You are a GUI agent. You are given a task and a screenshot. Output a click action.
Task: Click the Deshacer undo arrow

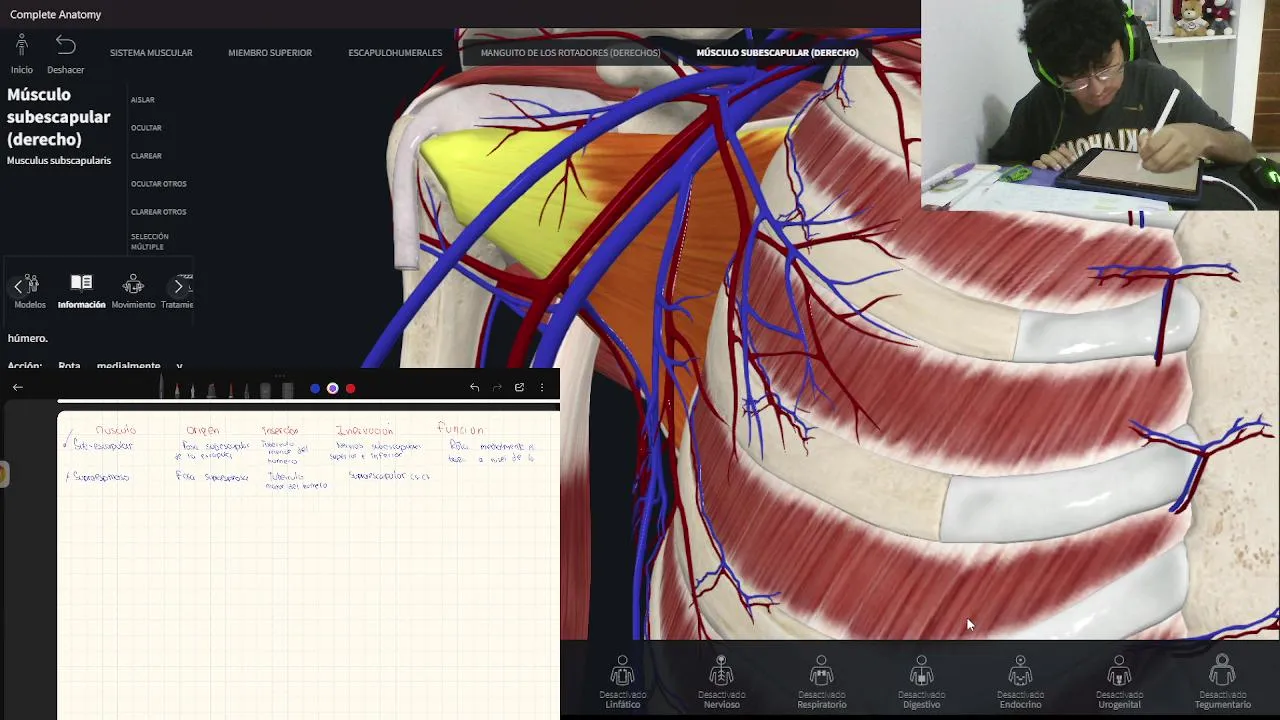point(66,45)
